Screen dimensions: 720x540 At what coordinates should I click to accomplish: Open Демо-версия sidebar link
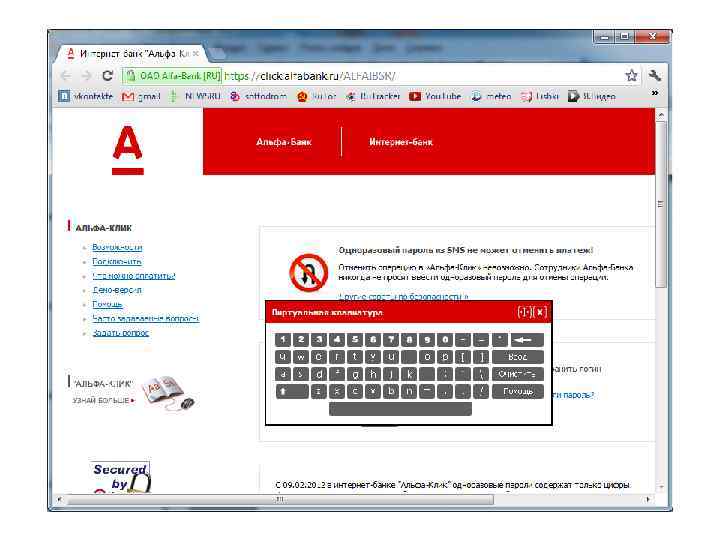117,290
